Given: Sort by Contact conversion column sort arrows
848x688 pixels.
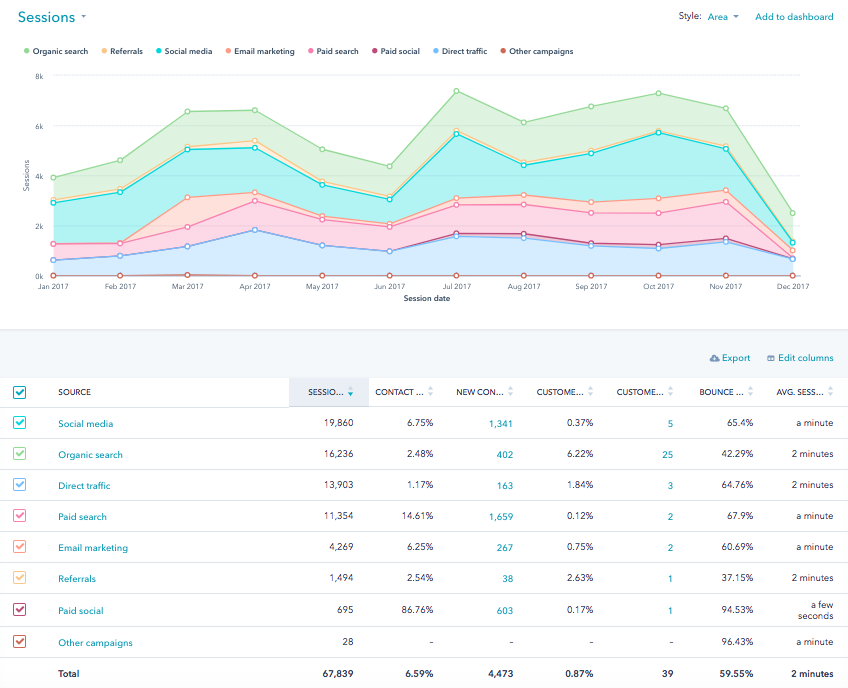Looking at the screenshot, I should pos(430,392).
